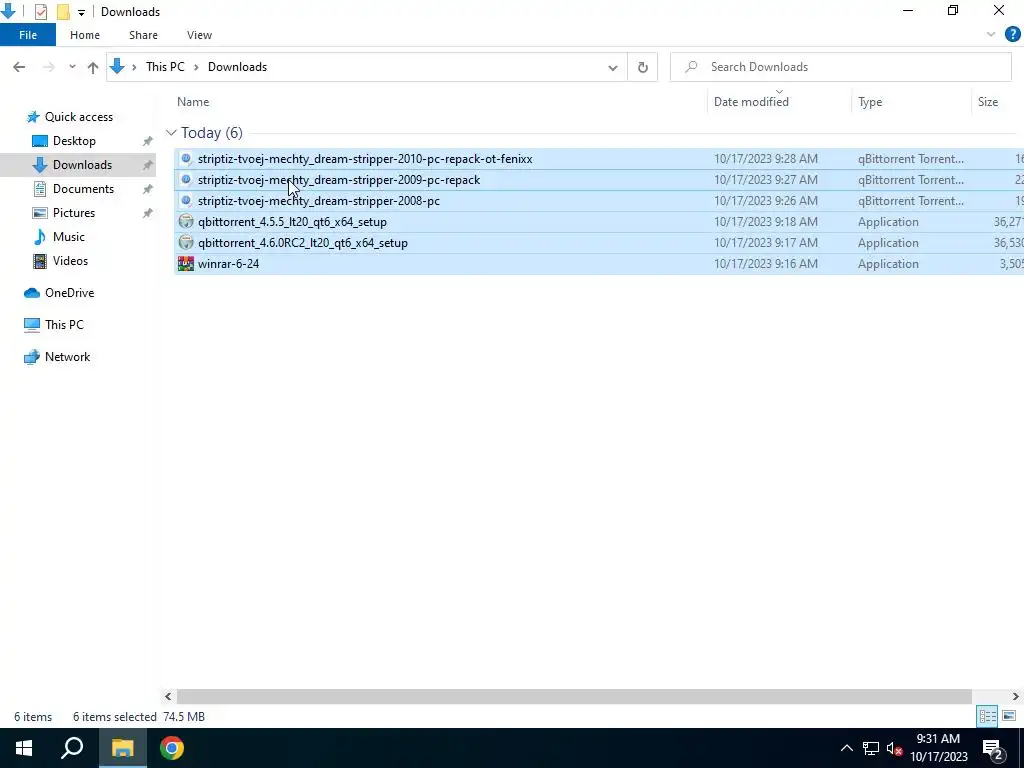This screenshot has width=1024, height=768.
Task: Open the taskbar Search icon
Action: click(72, 748)
